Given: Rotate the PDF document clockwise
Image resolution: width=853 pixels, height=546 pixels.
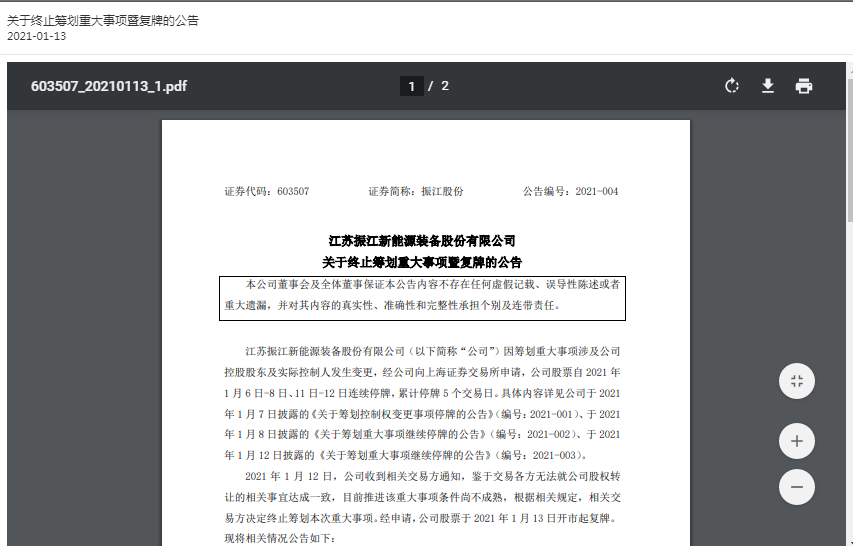Looking at the screenshot, I should [x=732, y=86].
